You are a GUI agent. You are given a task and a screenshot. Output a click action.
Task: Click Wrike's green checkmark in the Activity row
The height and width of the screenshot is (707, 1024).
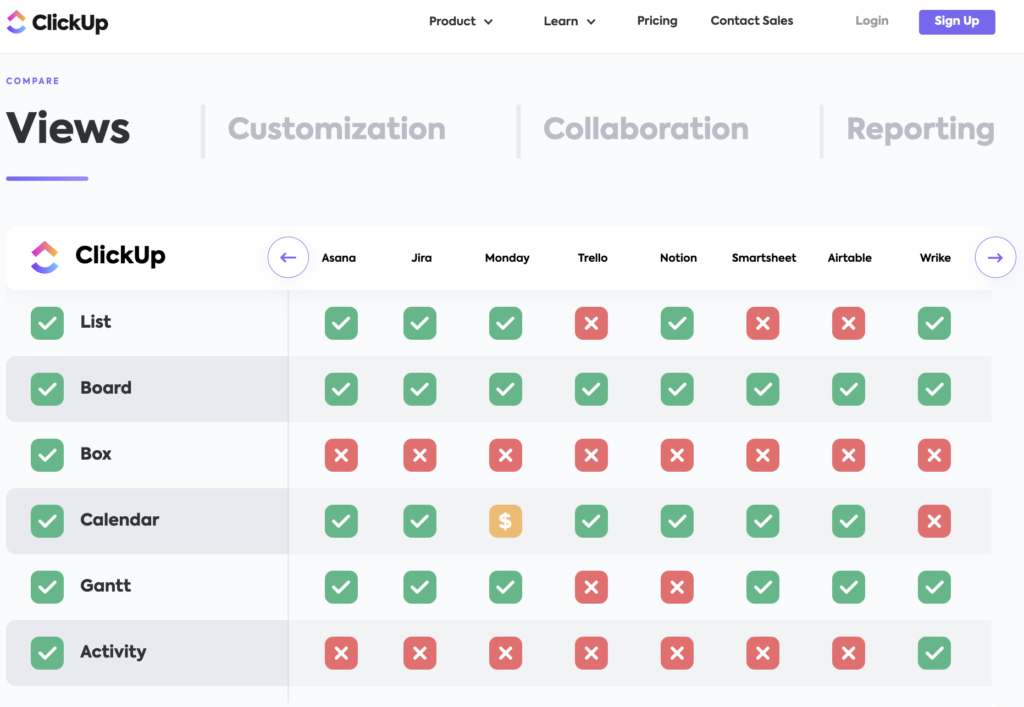pos(934,653)
